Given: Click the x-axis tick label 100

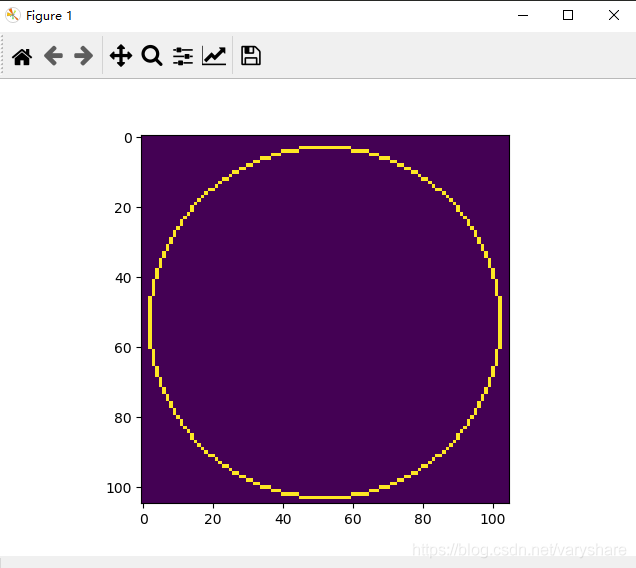Looking at the screenshot, I should point(493,519).
